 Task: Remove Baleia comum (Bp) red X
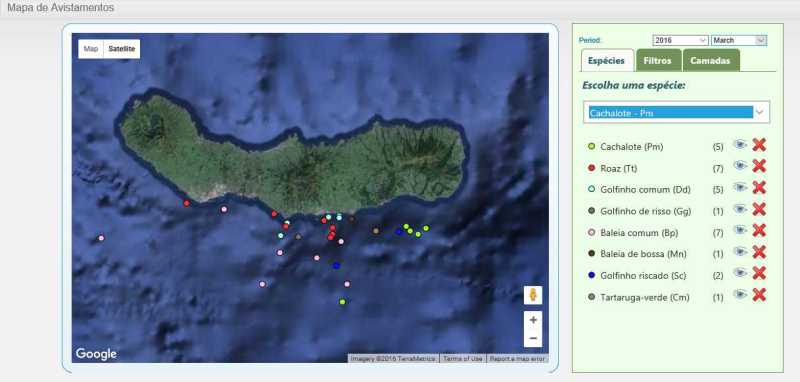pos(759,231)
